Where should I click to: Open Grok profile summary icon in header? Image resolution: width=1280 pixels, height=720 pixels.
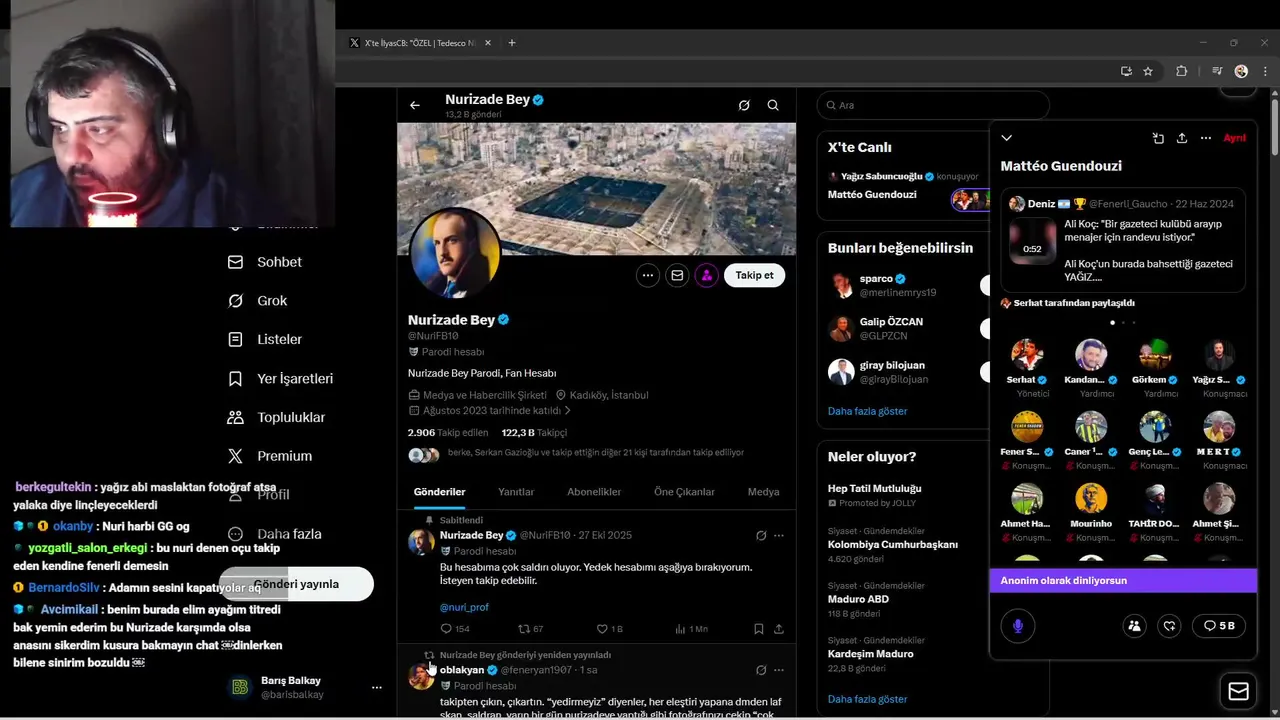tap(744, 105)
